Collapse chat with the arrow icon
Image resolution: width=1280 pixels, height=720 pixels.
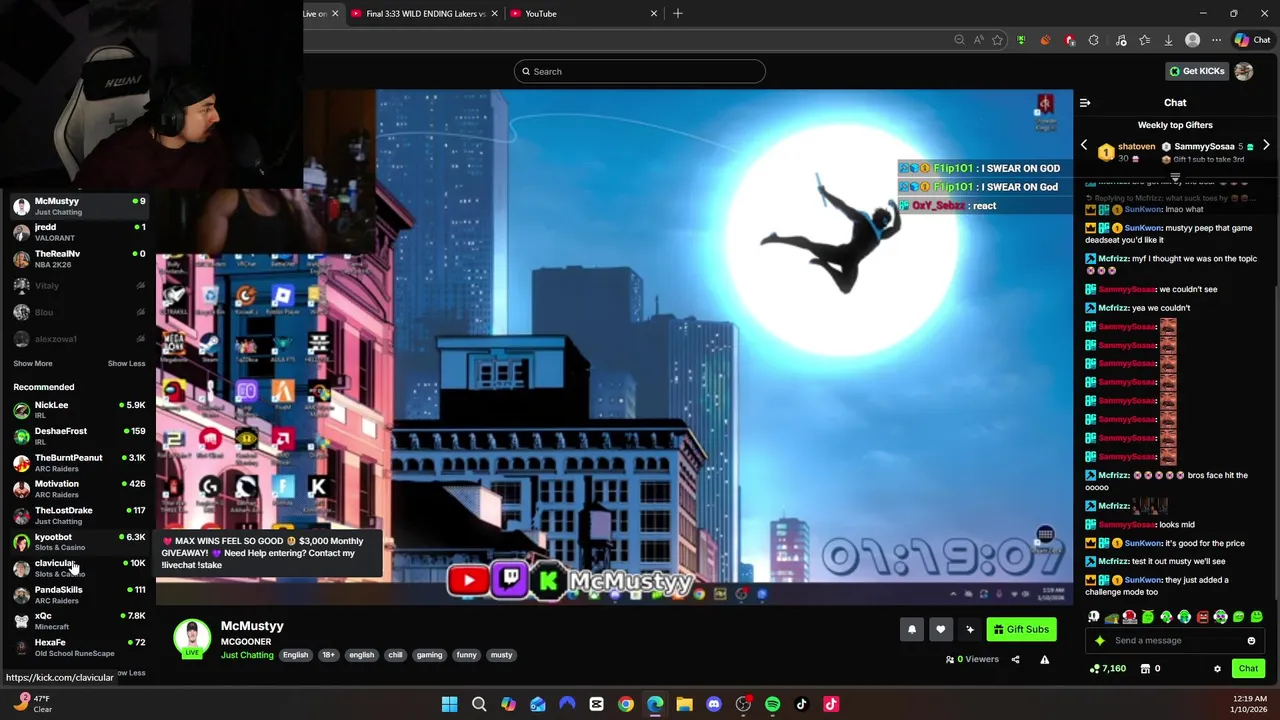[1085, 102]
